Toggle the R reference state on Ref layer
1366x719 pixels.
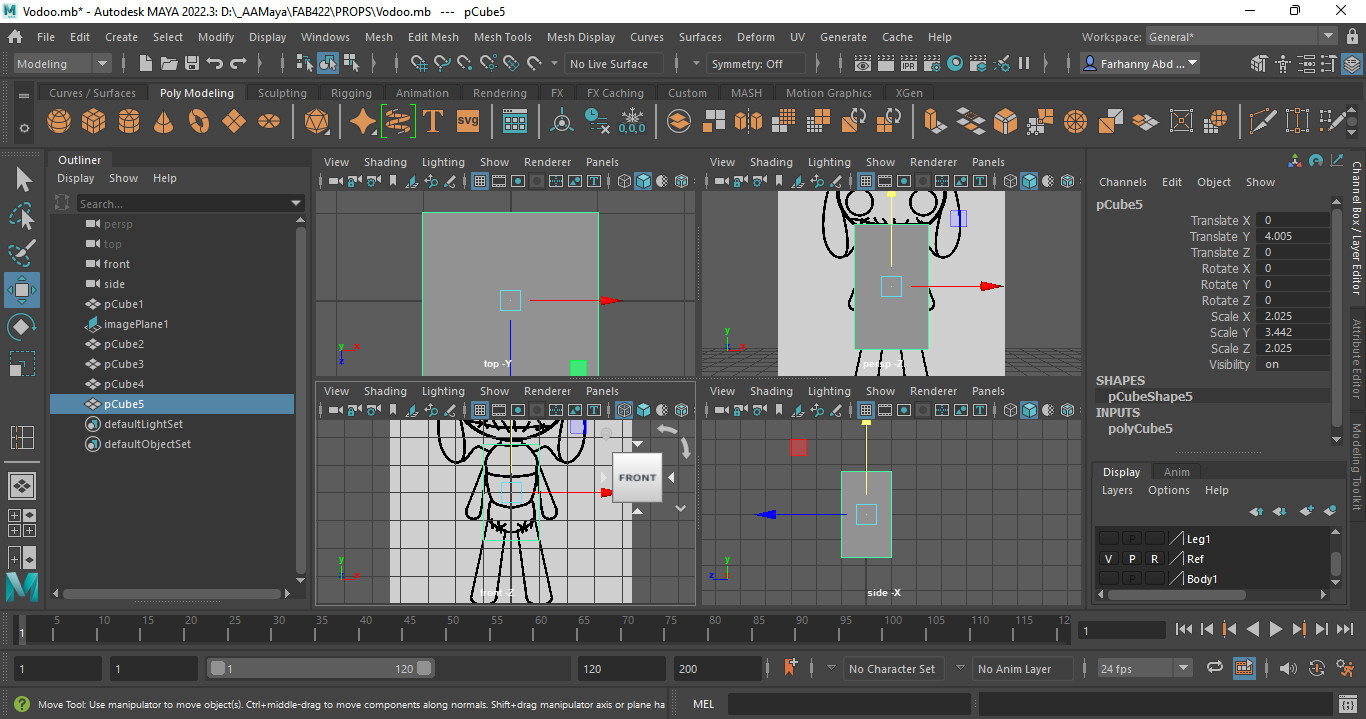[1154, 559]
